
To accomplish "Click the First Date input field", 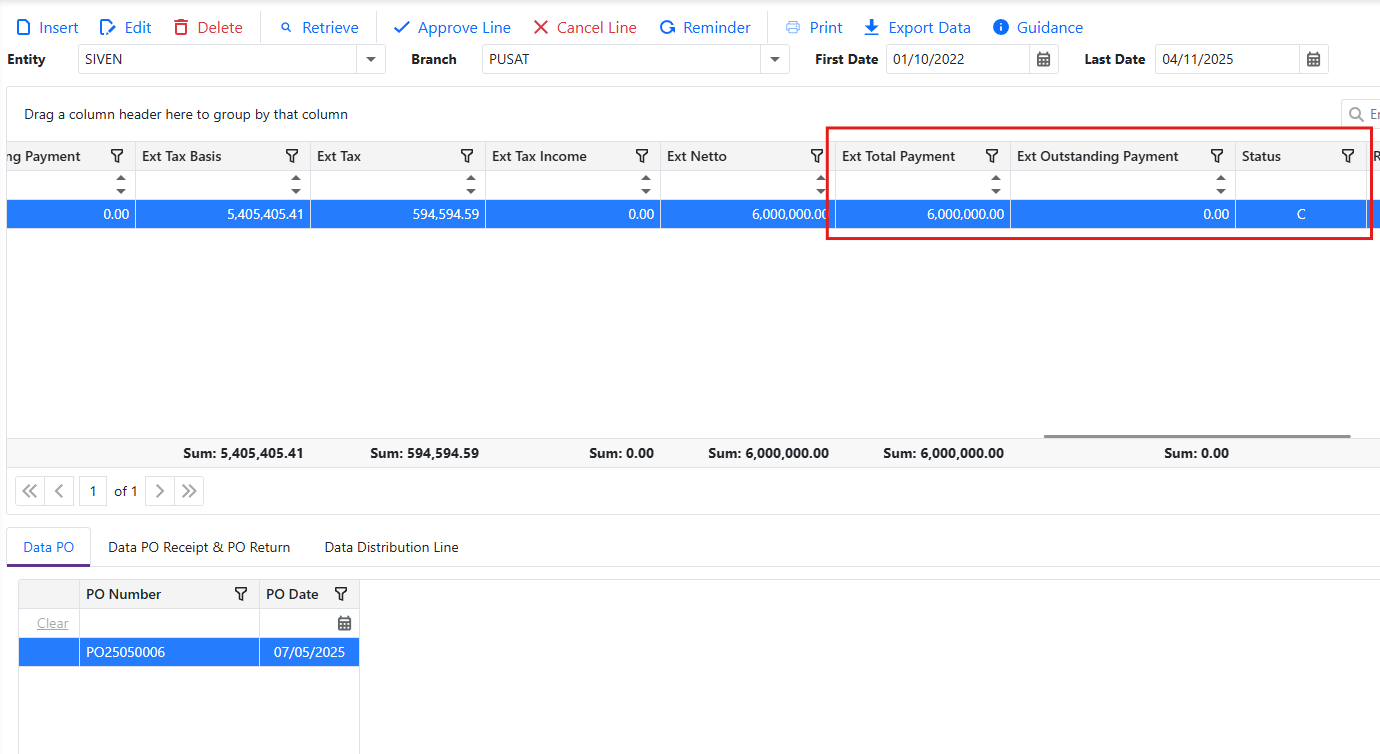I will [x=958, y=59].
